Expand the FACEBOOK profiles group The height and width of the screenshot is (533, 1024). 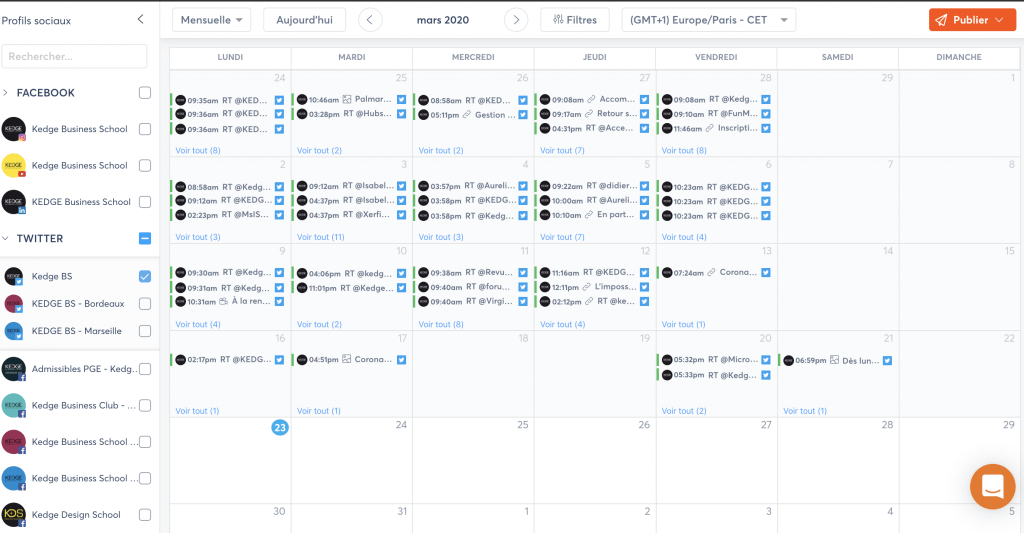[5, 93]
